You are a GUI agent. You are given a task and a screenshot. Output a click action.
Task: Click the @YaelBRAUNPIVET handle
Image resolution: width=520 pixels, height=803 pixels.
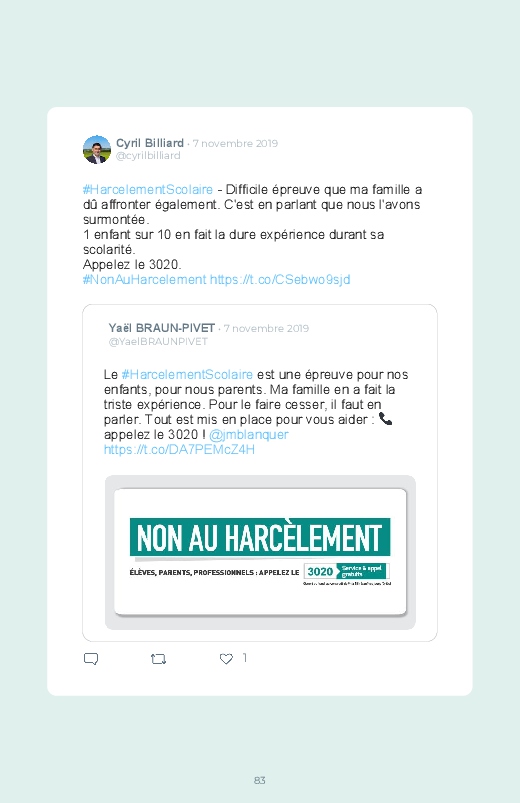[158, 342]
